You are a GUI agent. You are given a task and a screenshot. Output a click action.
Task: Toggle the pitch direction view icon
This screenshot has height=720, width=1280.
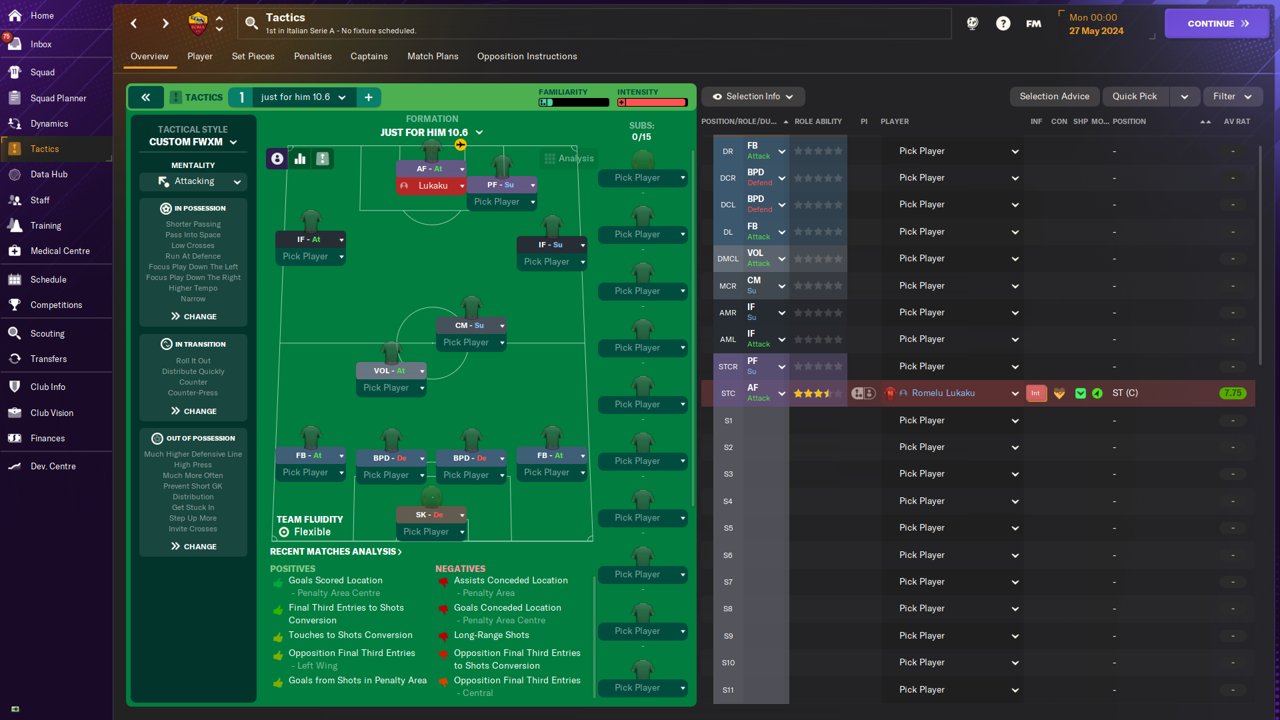323,158
